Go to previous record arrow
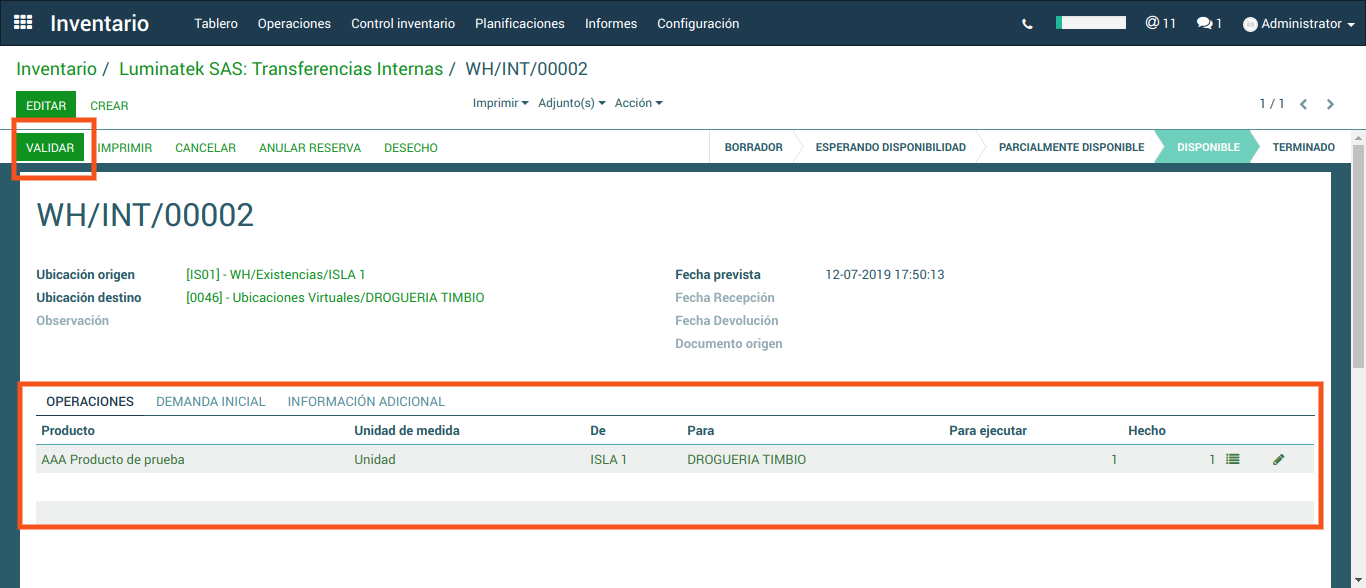The image size is (1366, 588). tap(1304, 104)
